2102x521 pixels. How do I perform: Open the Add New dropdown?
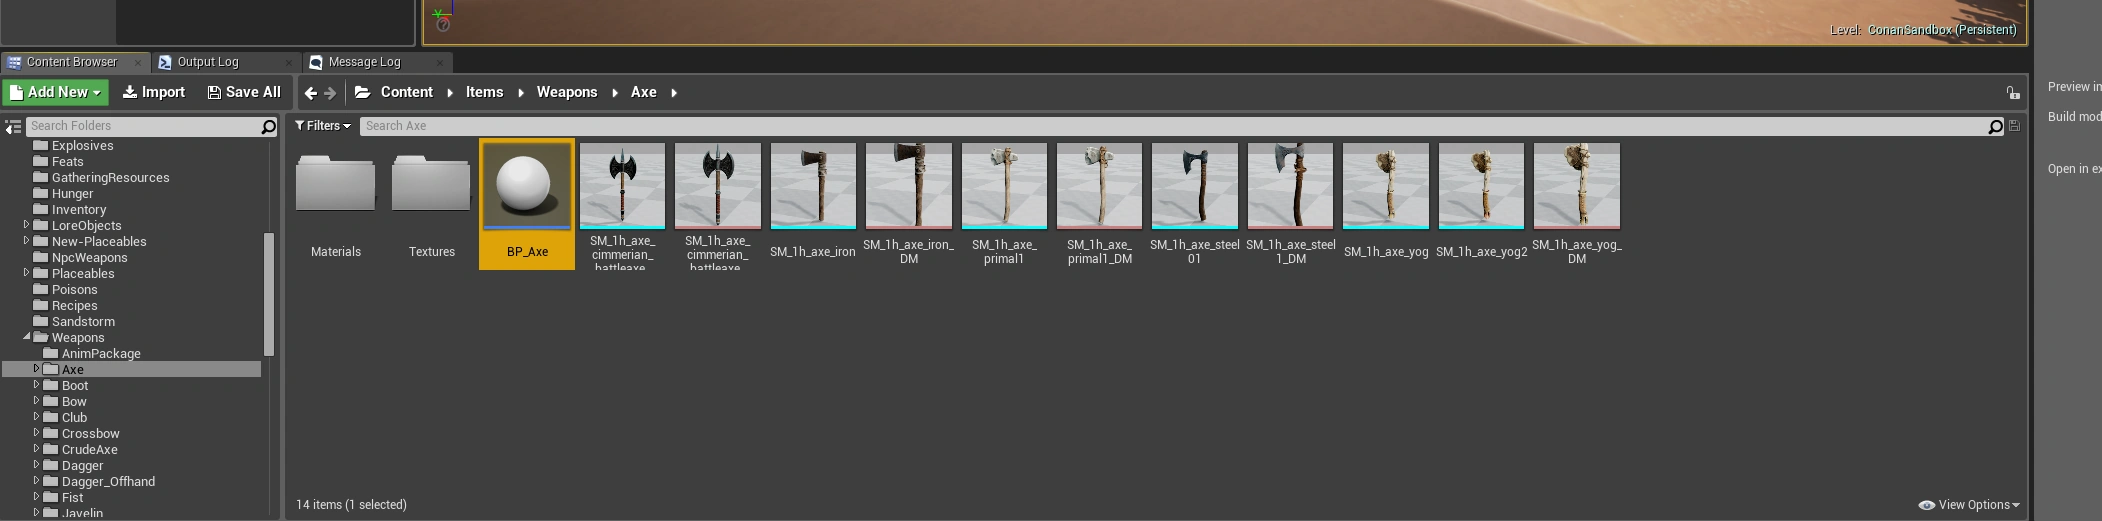[x=56, y=92]
